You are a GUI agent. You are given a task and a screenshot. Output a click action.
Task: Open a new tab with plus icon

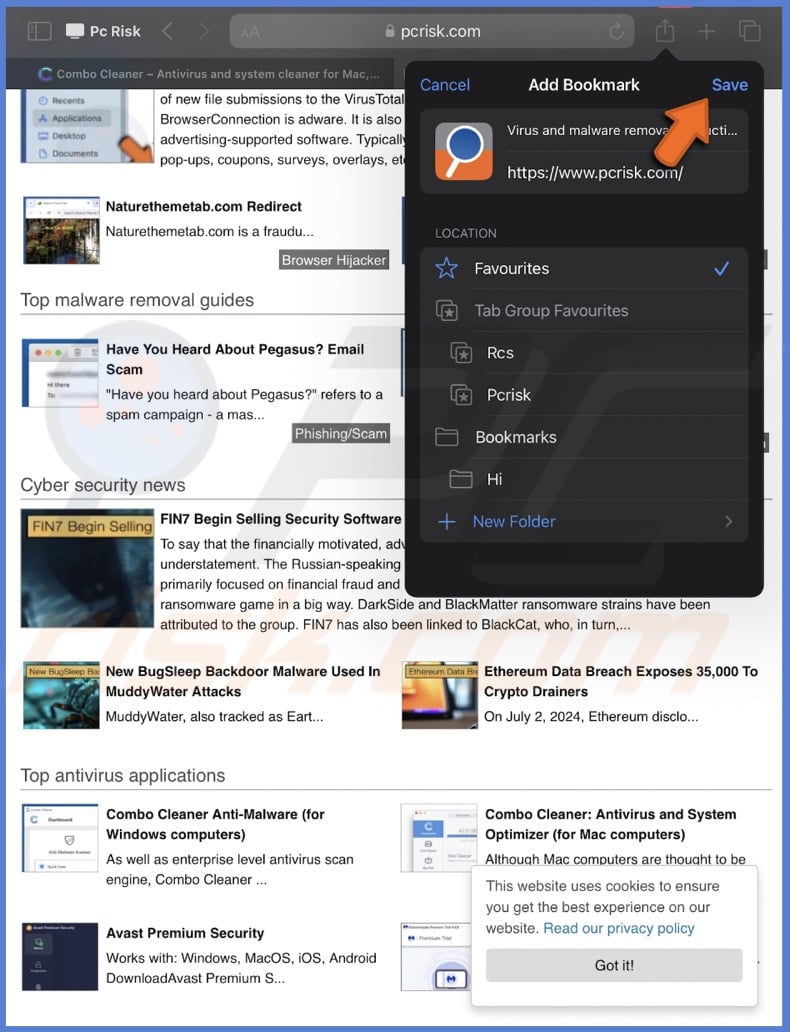coord(706,31)
